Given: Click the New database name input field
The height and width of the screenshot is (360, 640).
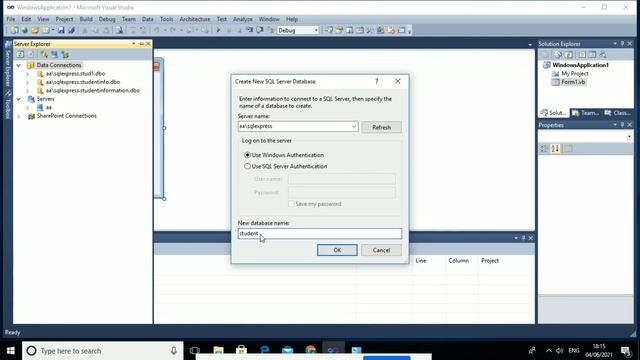Looking at the screenshot, I should coord(320,233).
